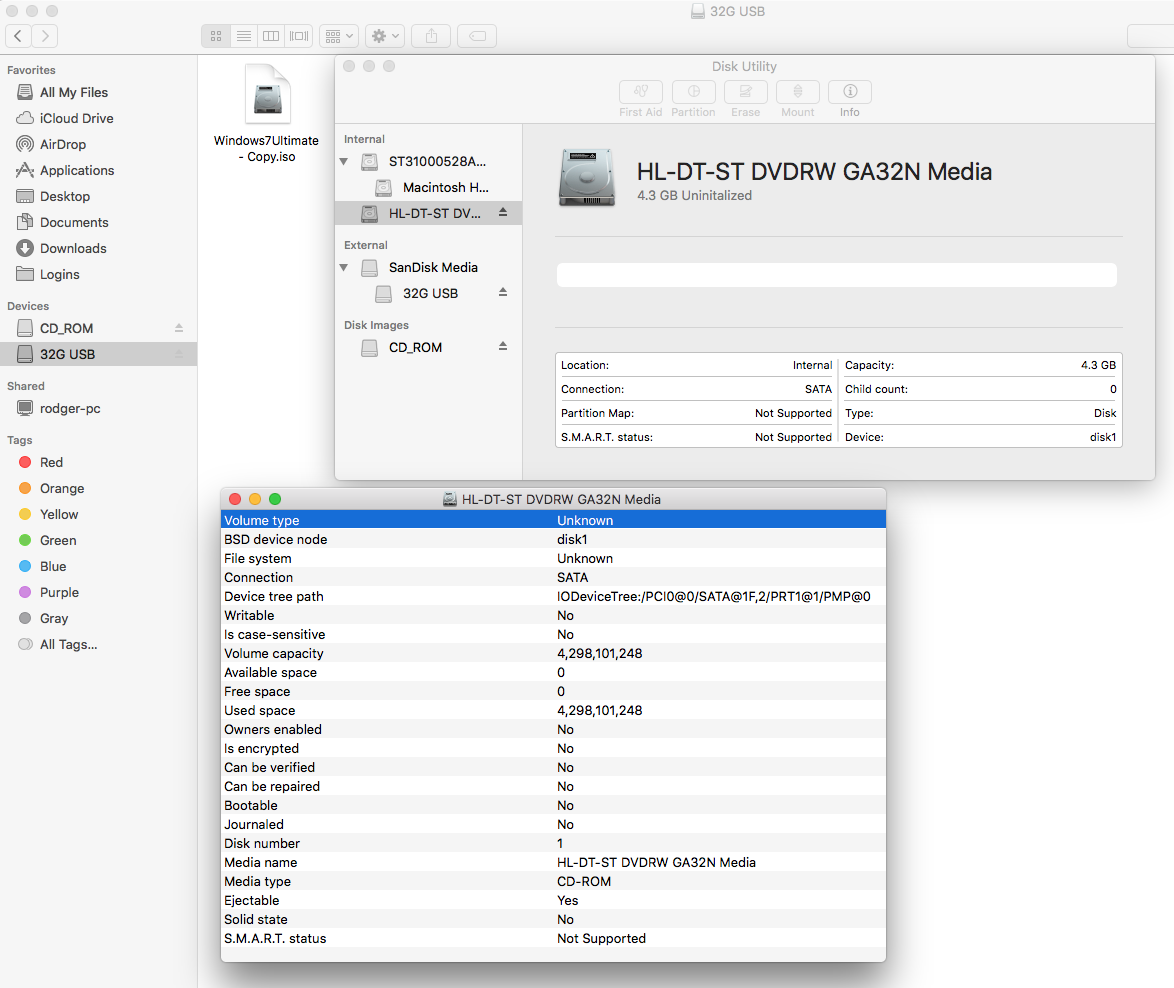This screenshot has width=1174, height=988.
Task: Select the Orange tag
Action: coord(98,489)
